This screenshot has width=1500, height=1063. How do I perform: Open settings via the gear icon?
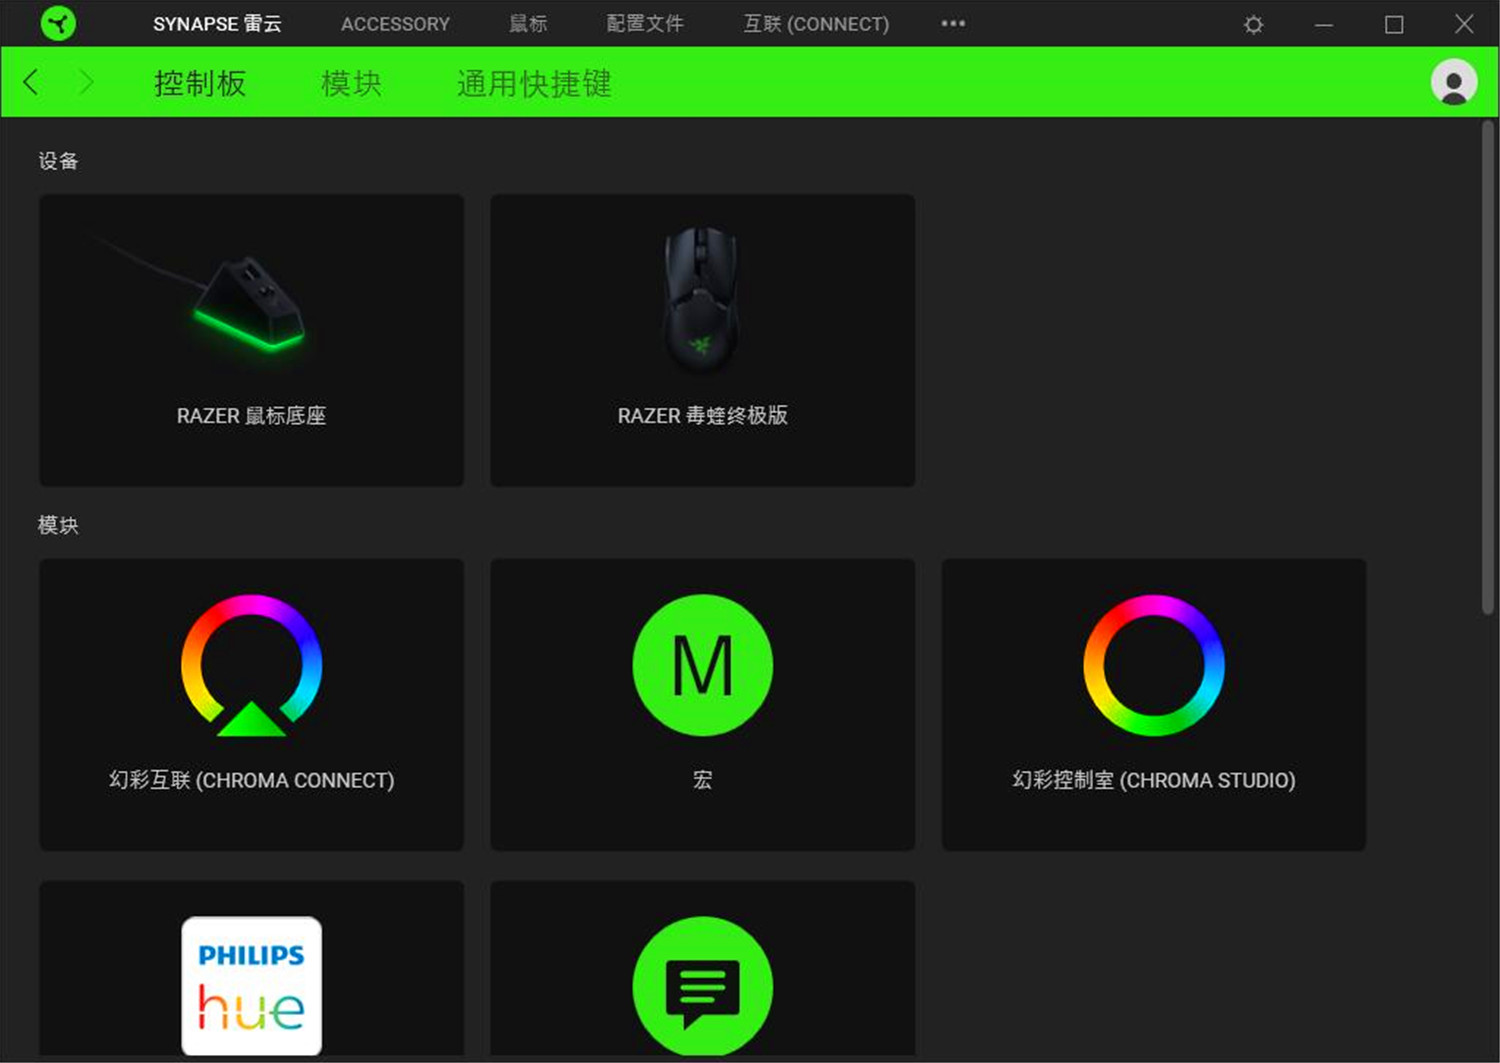tap(1253, 24)
